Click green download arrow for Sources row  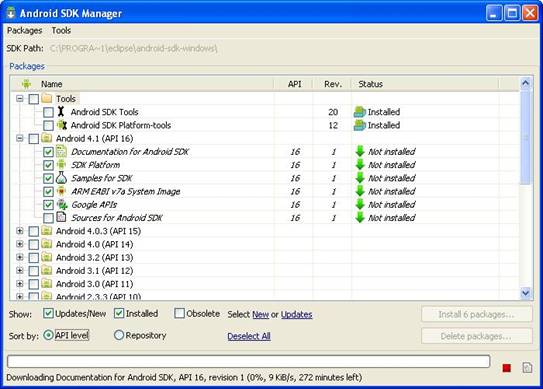(360, 218)
